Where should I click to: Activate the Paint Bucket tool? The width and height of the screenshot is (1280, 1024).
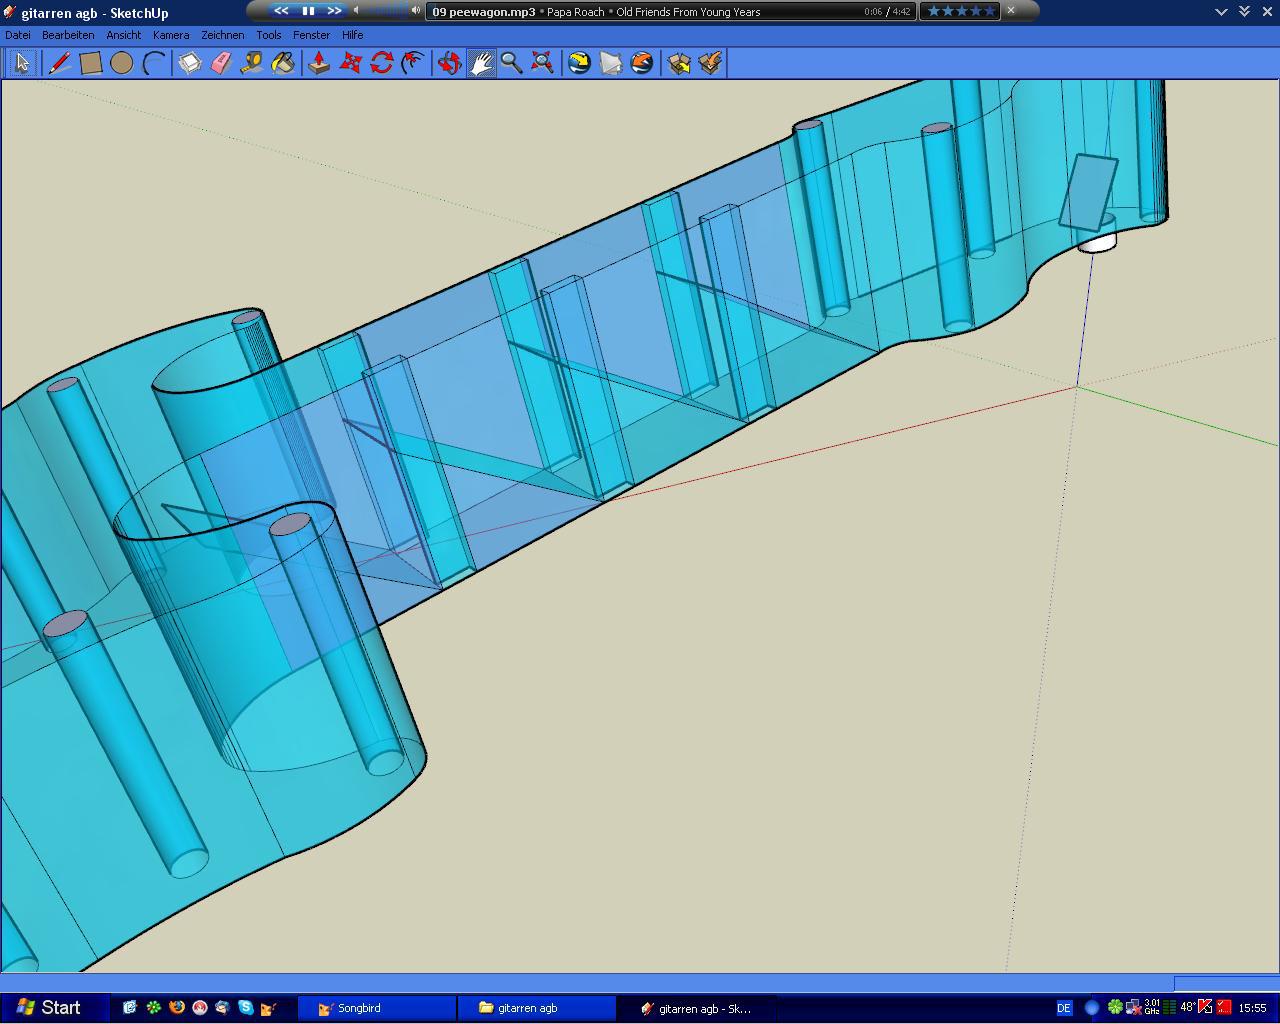[283, 64]
